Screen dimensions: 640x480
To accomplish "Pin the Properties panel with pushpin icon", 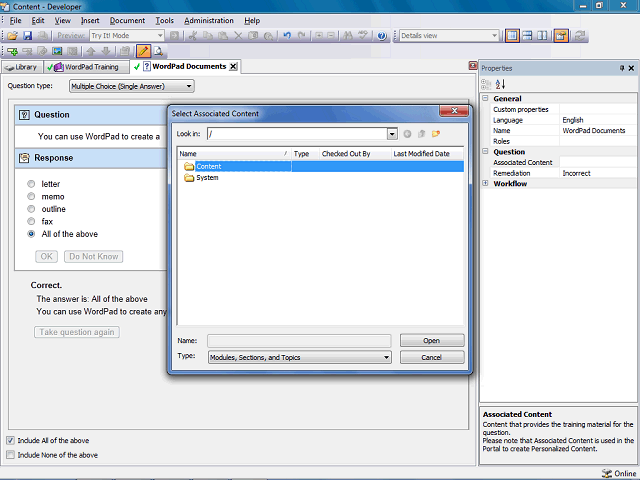I will click(x=622, y=68).
